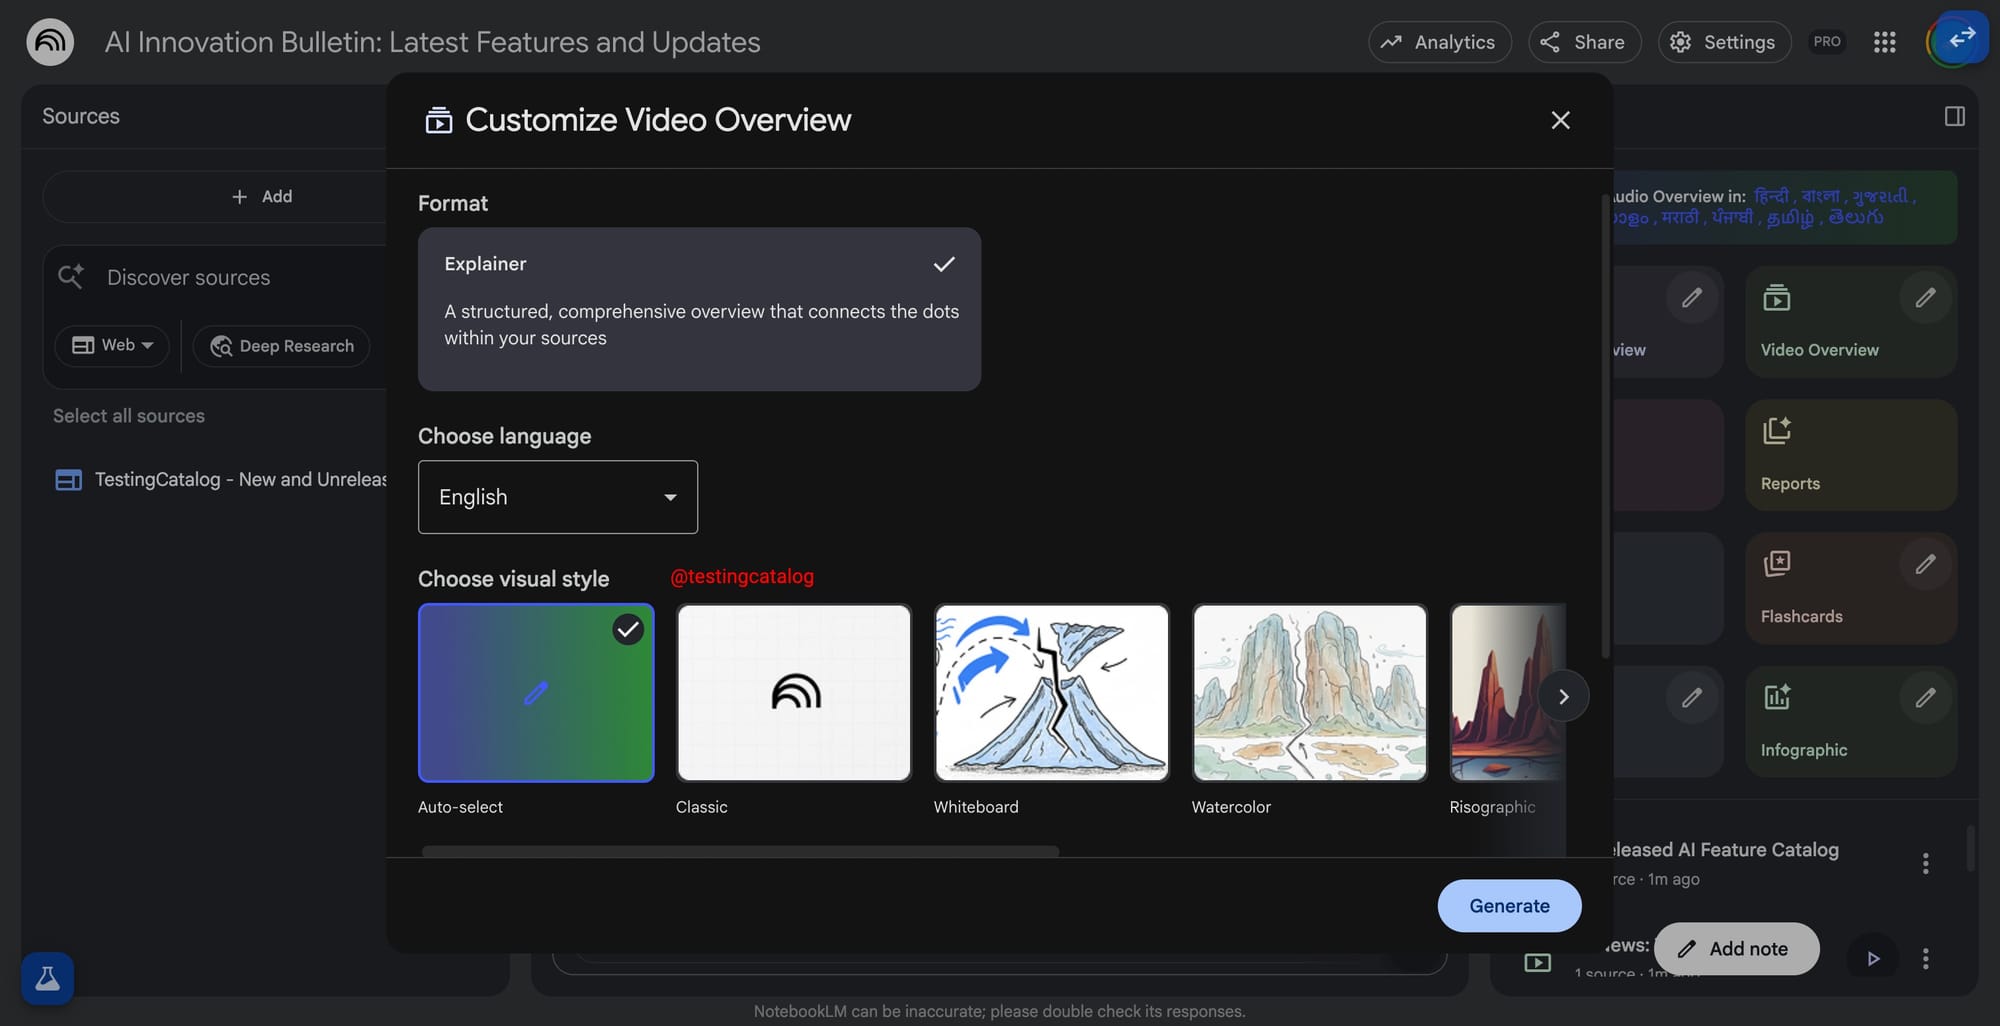
Task: Click the NotebookLM logo icon
Action: (50, 42)
